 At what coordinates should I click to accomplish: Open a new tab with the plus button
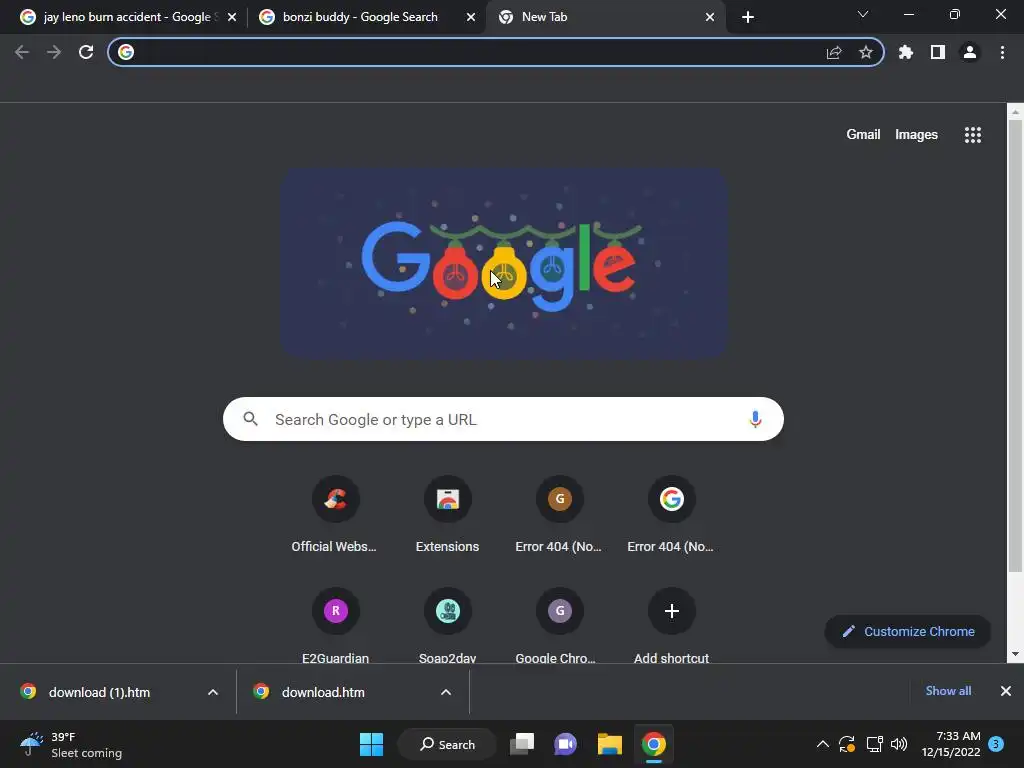click(x=748, y=18)
